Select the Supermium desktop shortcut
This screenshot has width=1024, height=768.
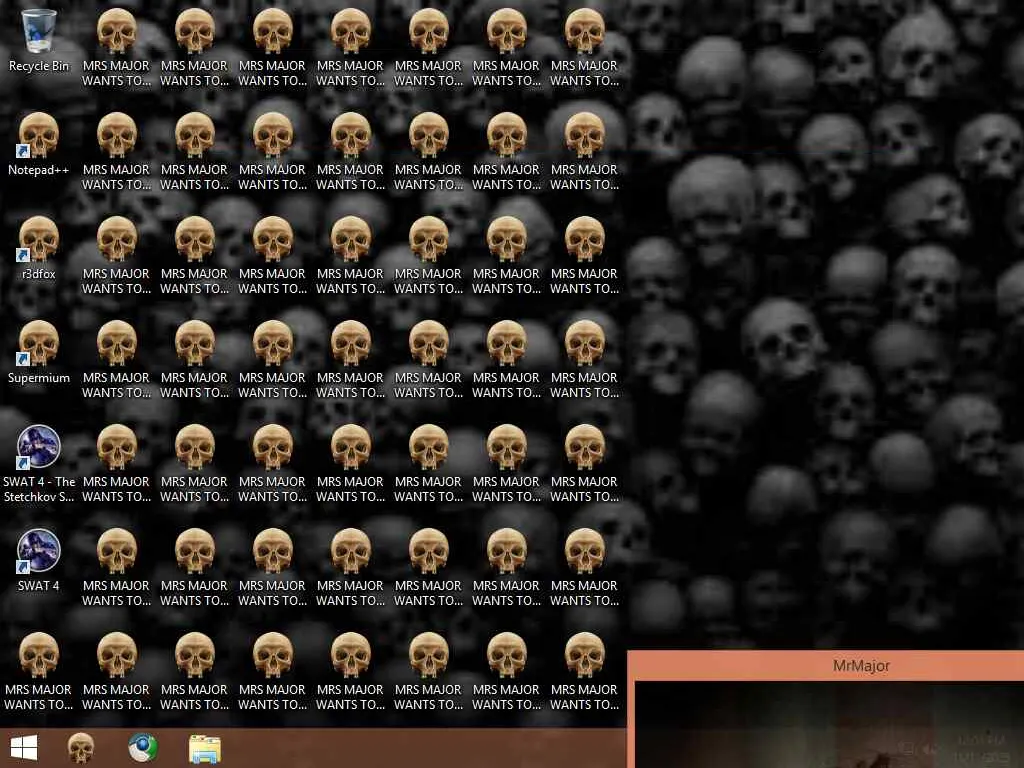(39, 352)
